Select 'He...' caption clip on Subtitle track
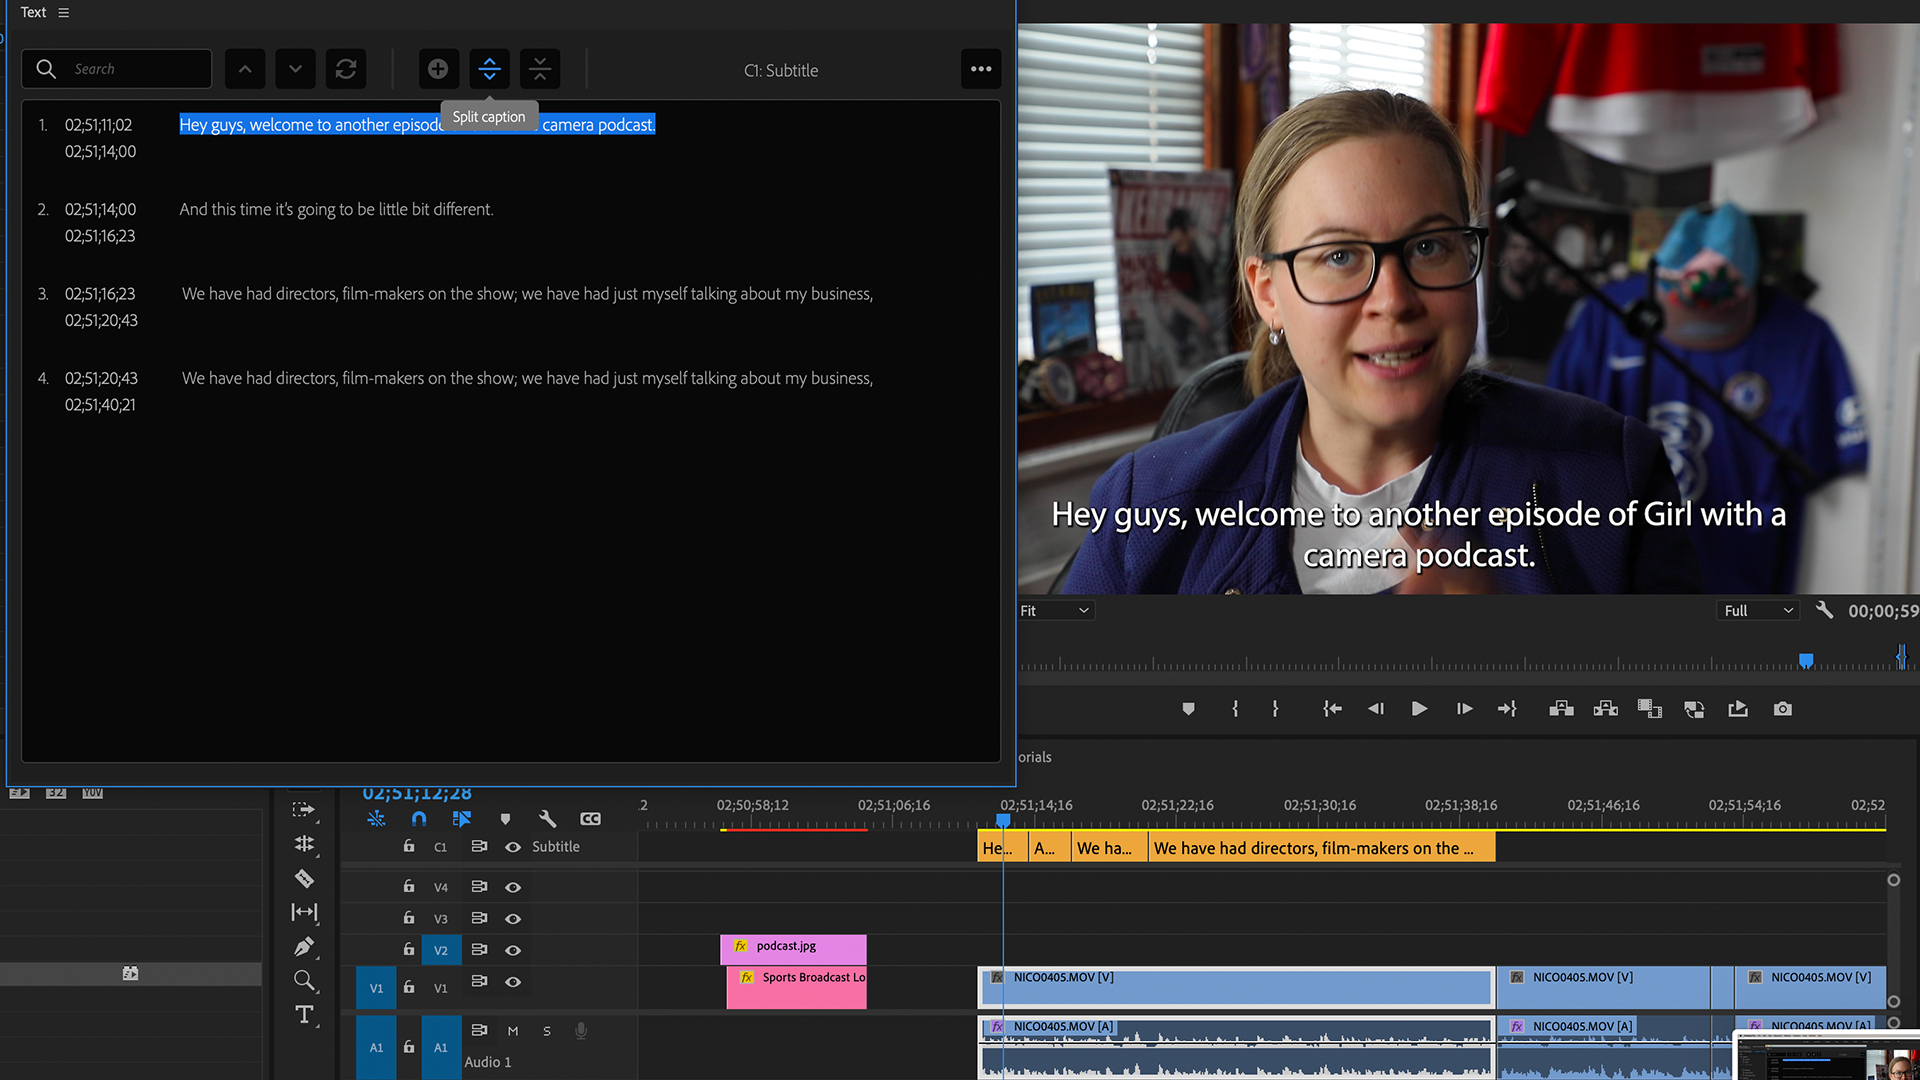The image size is (1920, 1080). [1003, 848]
